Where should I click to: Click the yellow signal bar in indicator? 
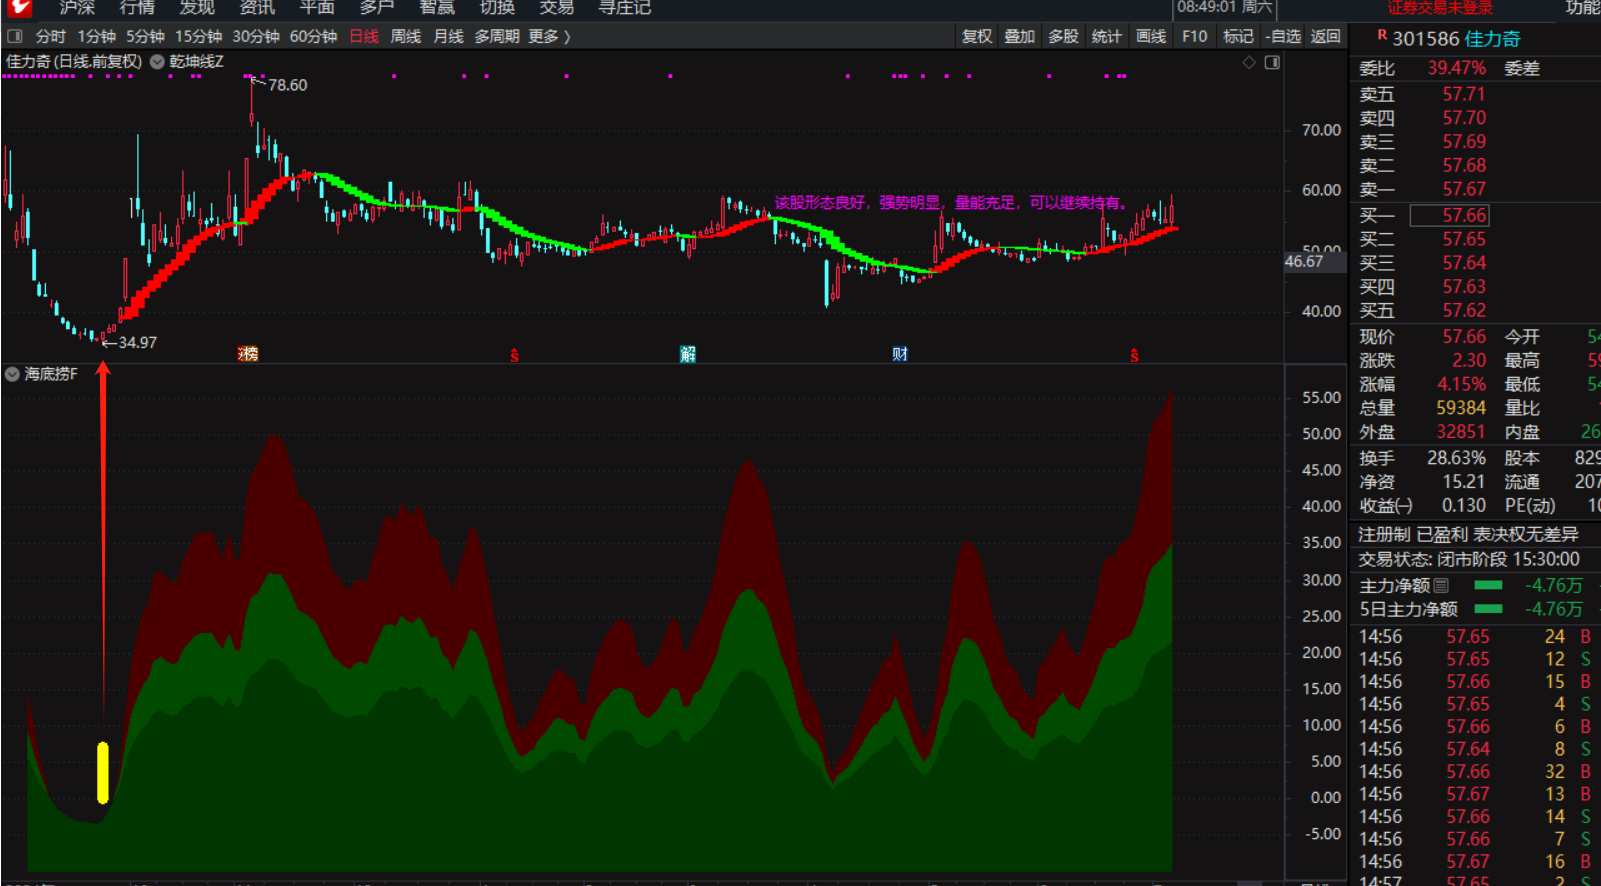(x=102, y=772)
